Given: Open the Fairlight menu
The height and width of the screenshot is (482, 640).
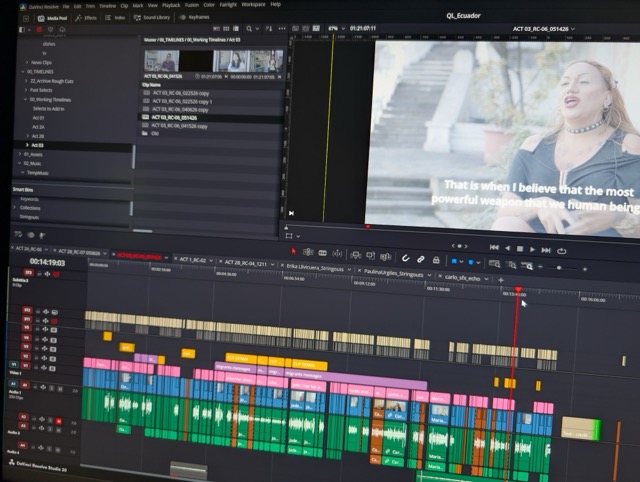Looking at the screenshot, I should pyautogui.click(x=228, y=5).
